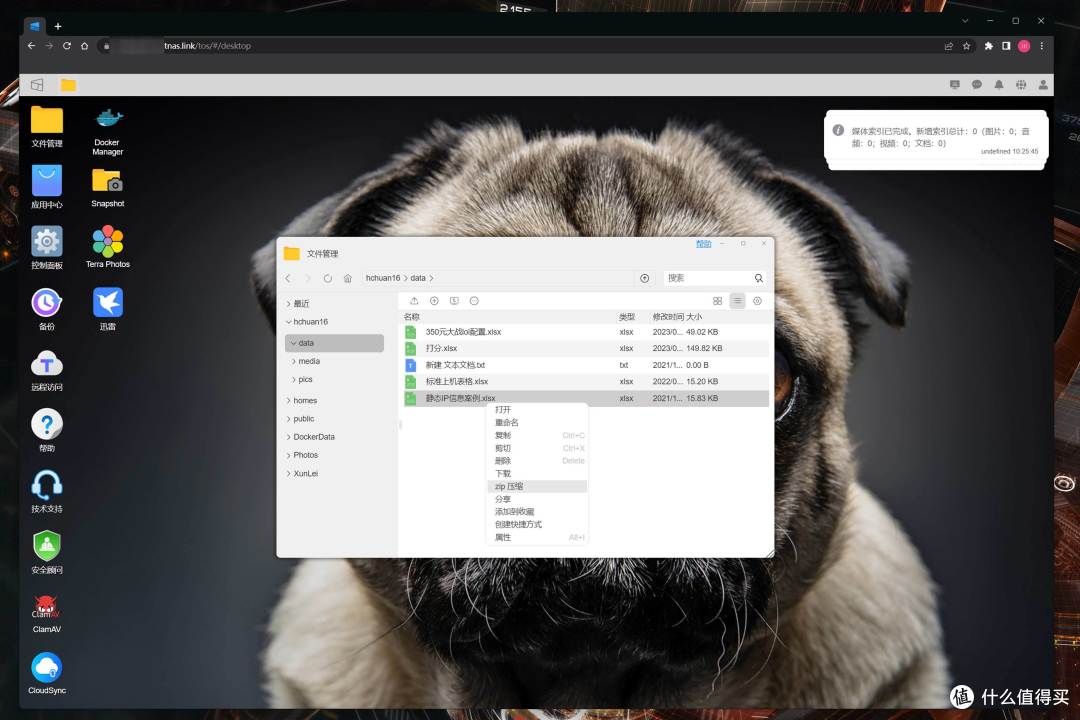Expand the Photos tree node
Image resolution: width=1080 pixels, height=720 pixels.
pos(289,455)
